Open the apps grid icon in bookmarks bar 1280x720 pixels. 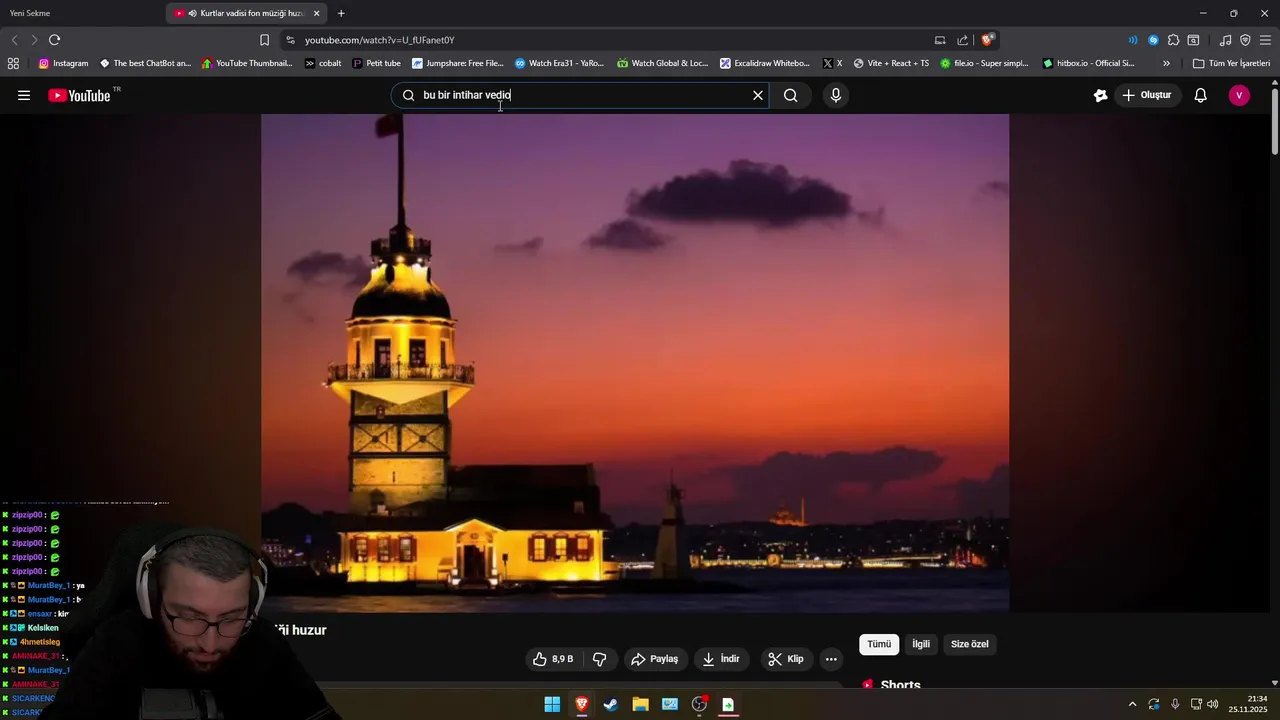[x=13, y=63]
